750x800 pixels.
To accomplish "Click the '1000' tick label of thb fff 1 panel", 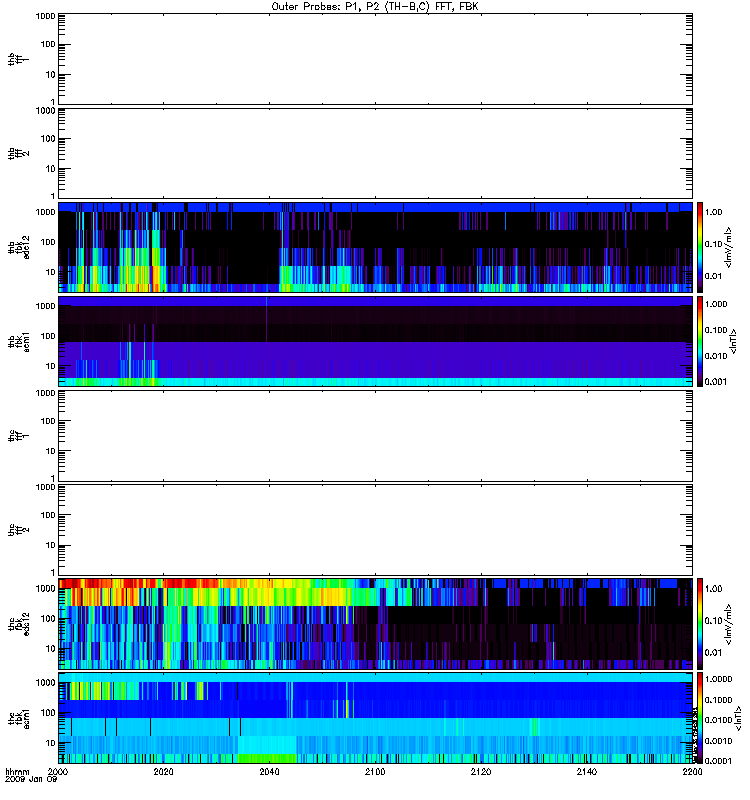I will (x=45, y=16).
